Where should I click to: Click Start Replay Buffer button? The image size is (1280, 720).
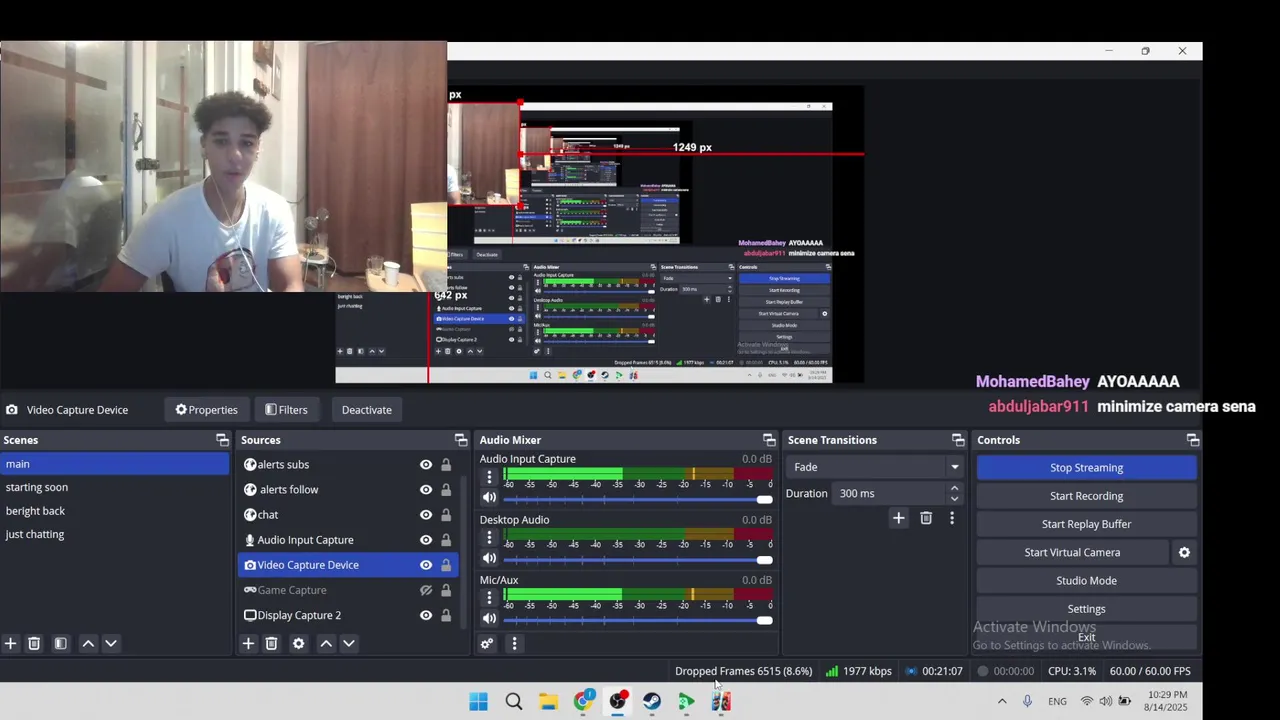point(1086,524)
